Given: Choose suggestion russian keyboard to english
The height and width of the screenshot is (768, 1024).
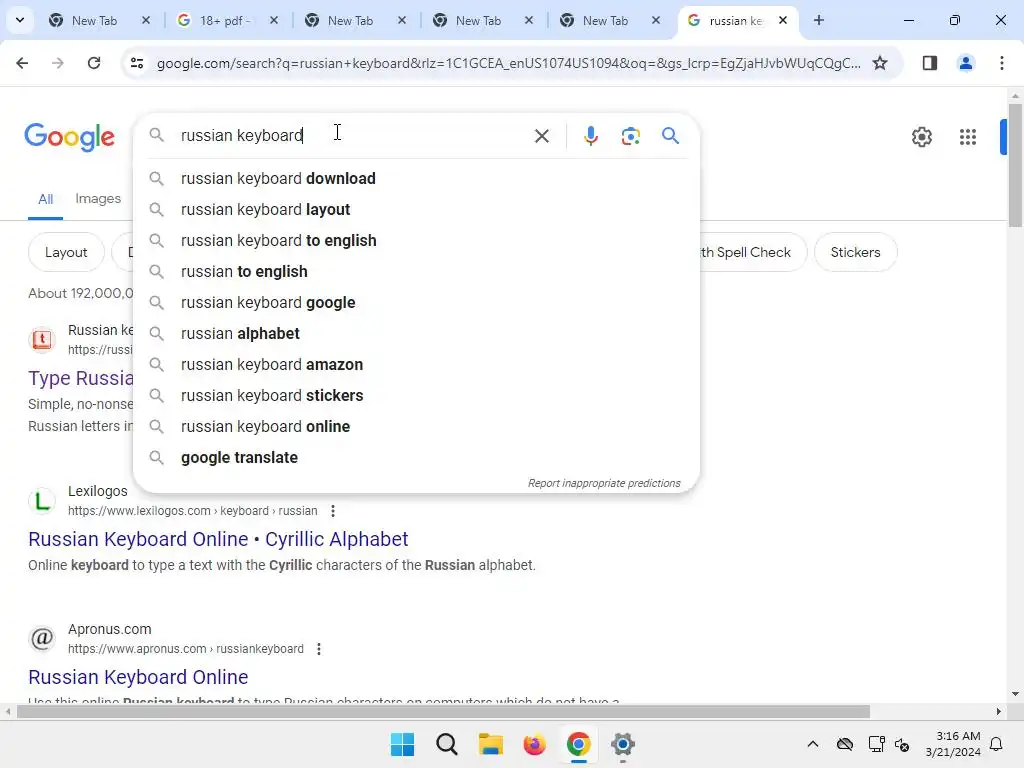Looking at the screenshot, I should point(416,240).
